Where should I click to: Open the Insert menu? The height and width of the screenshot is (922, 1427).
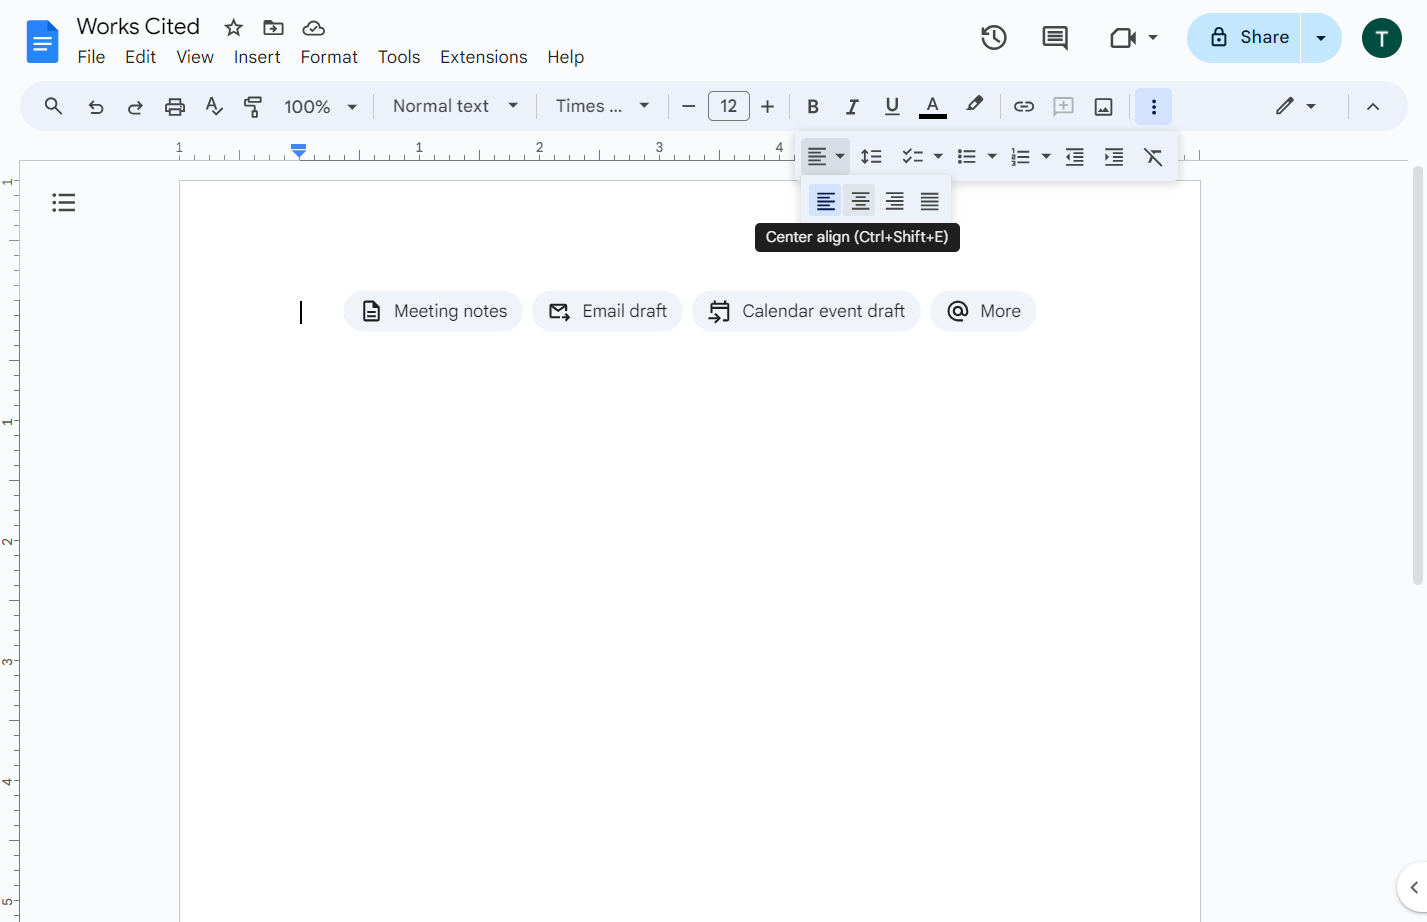(257, 57)
